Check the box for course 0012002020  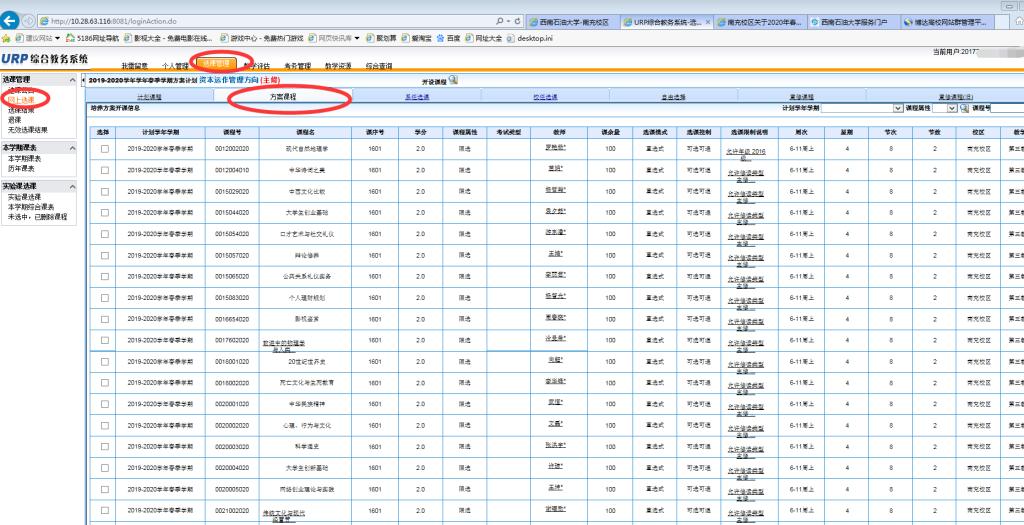[x=104, y=148]
